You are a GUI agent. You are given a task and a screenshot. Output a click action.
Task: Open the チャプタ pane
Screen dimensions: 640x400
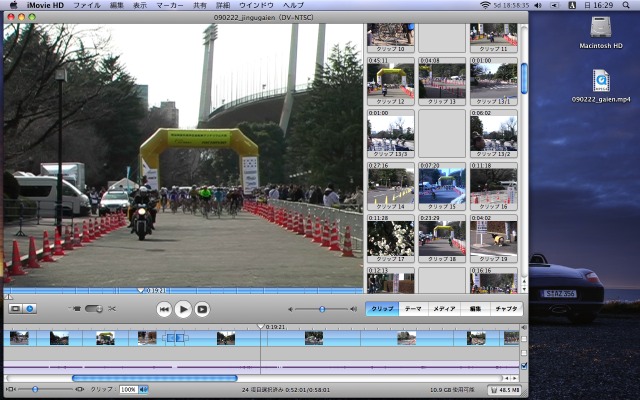pos(507,309)
